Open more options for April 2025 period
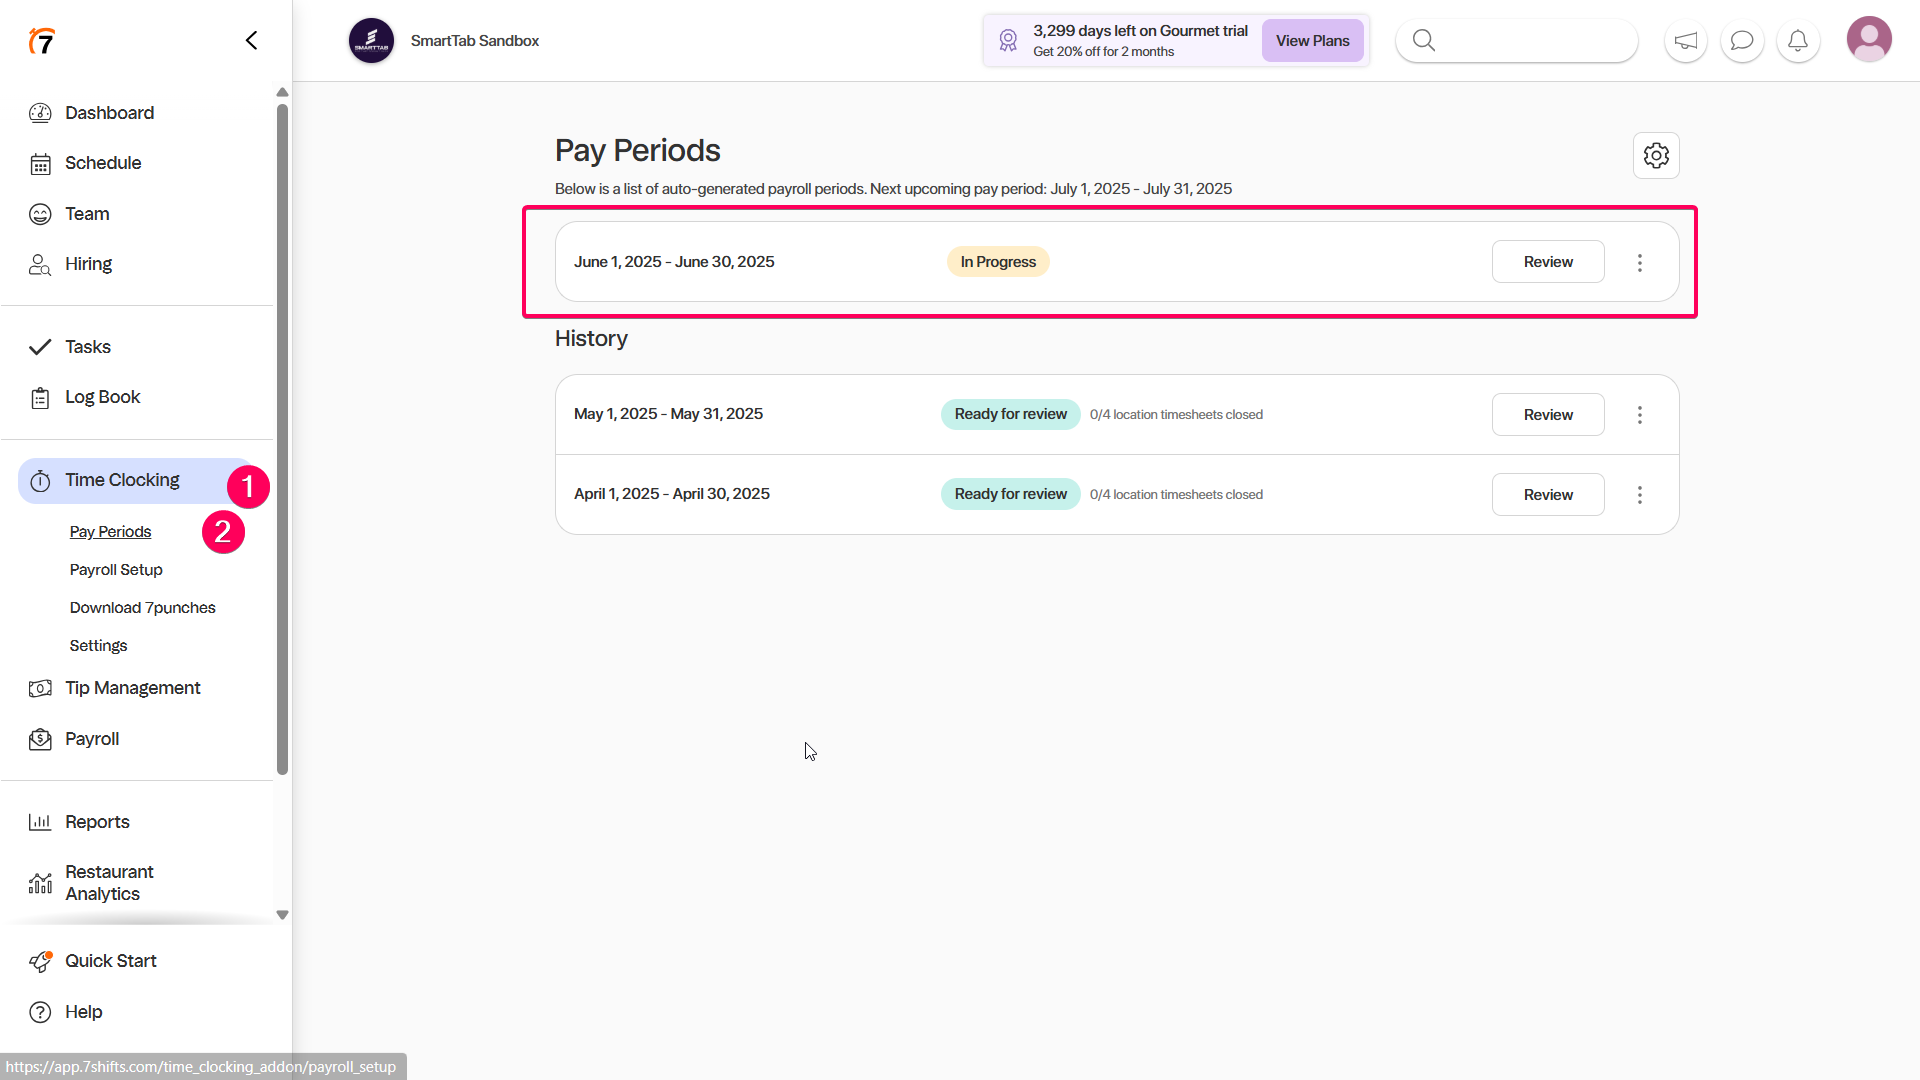This screenshot has width=1920, height=1080. pos(1639,495)
